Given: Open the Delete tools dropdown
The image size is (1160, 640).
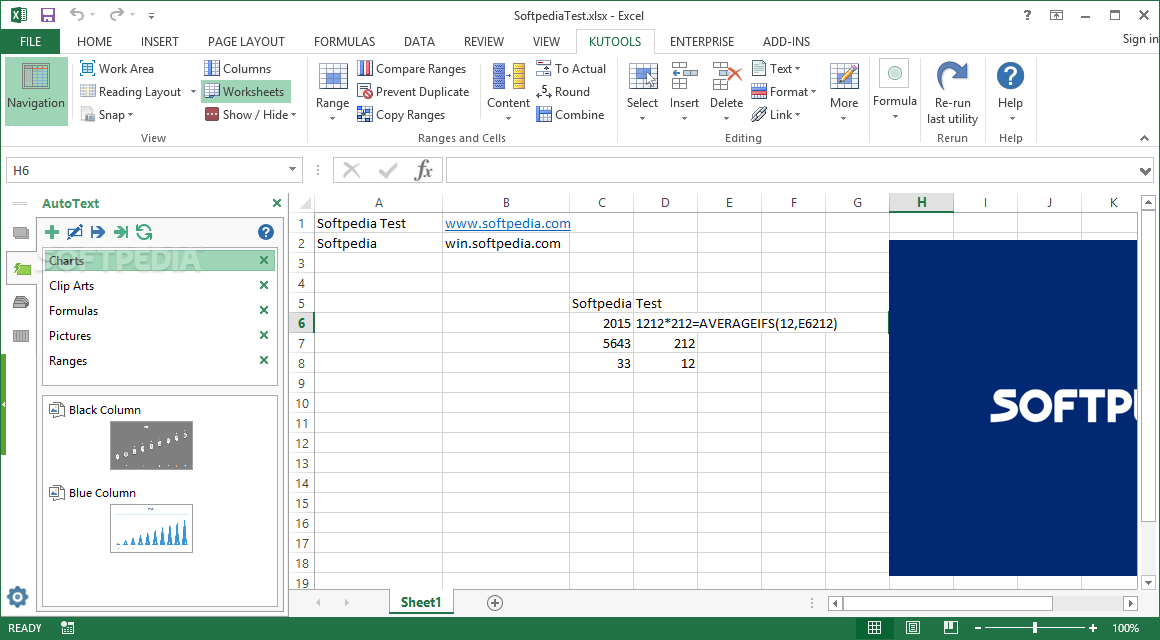Looking at the screenshot, I should tap(726, 91).
